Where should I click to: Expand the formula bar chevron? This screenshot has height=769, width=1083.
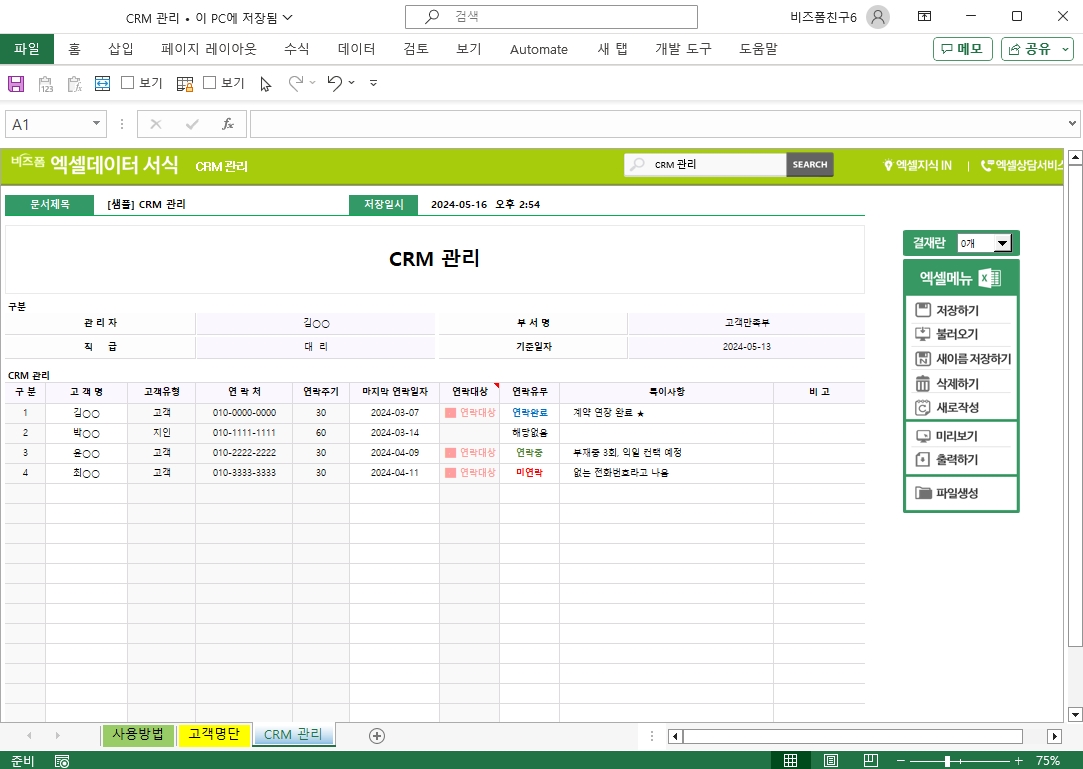1072,124
